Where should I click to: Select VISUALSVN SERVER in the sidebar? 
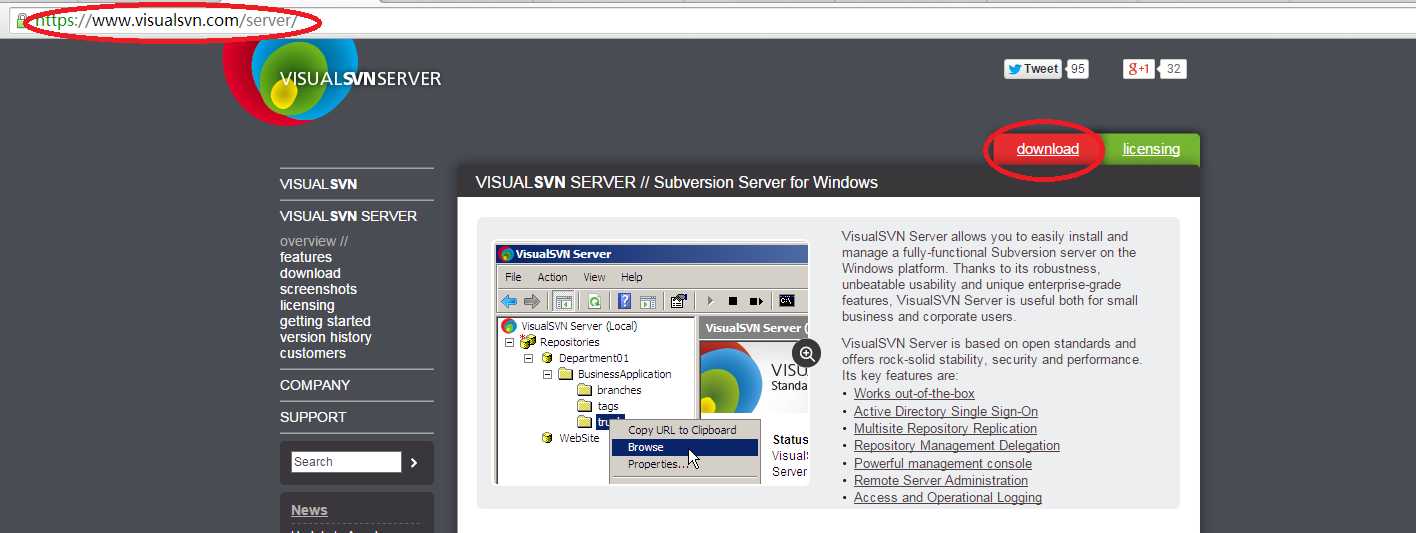348,216
